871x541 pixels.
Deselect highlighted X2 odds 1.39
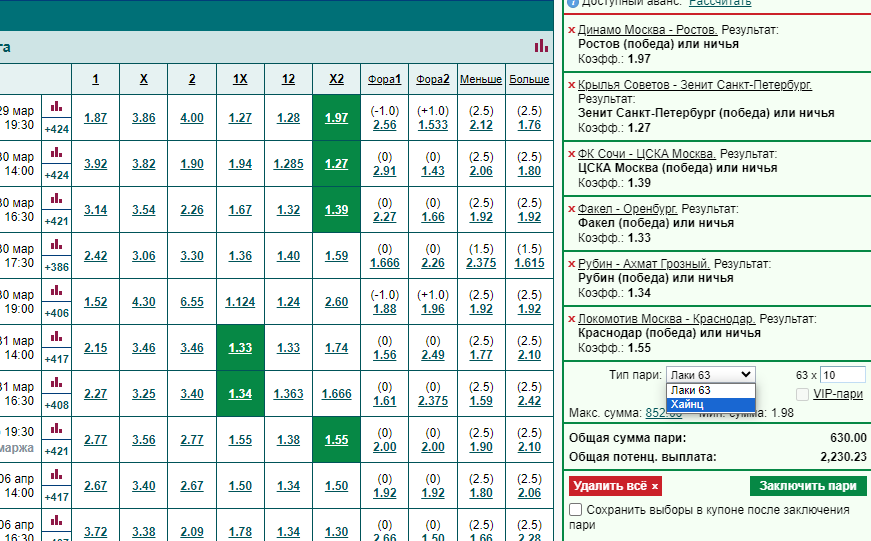[x=337, y=210]
